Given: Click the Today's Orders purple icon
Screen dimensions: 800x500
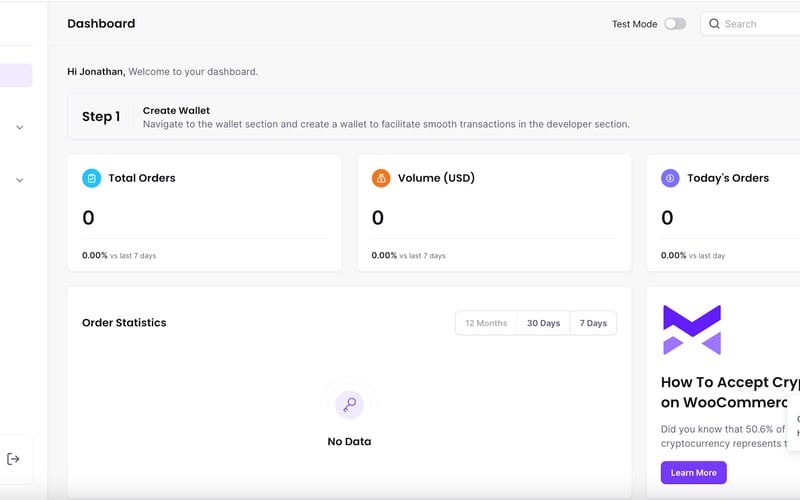Looking at the screenshot, I should pos(670,178).
